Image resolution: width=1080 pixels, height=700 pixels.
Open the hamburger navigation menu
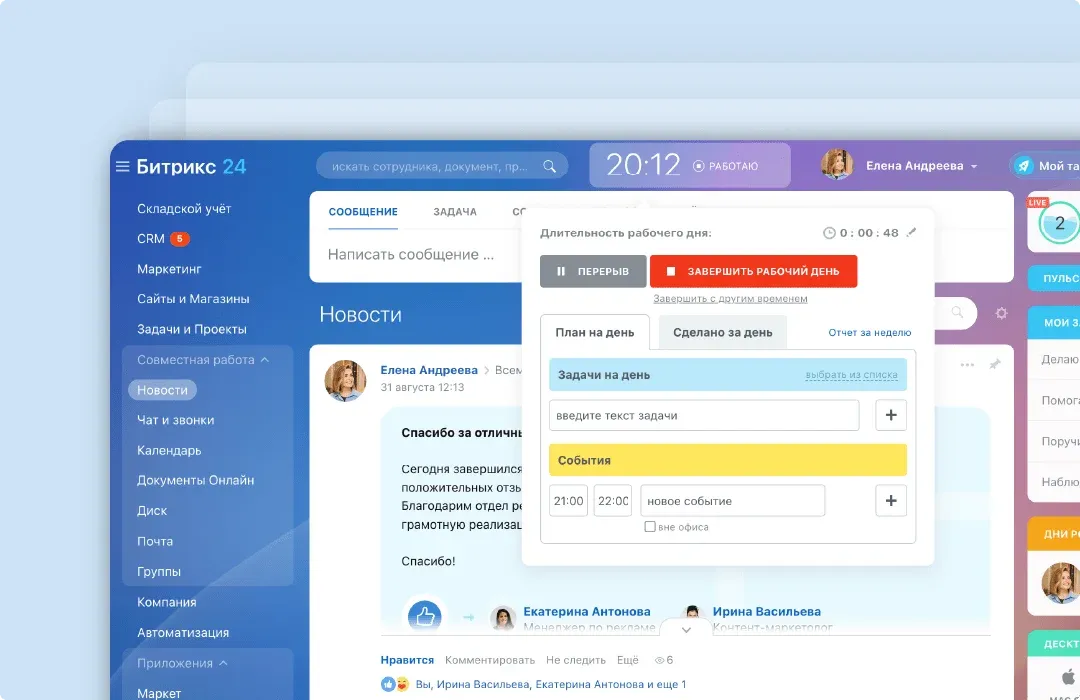(x=123, y=165)
